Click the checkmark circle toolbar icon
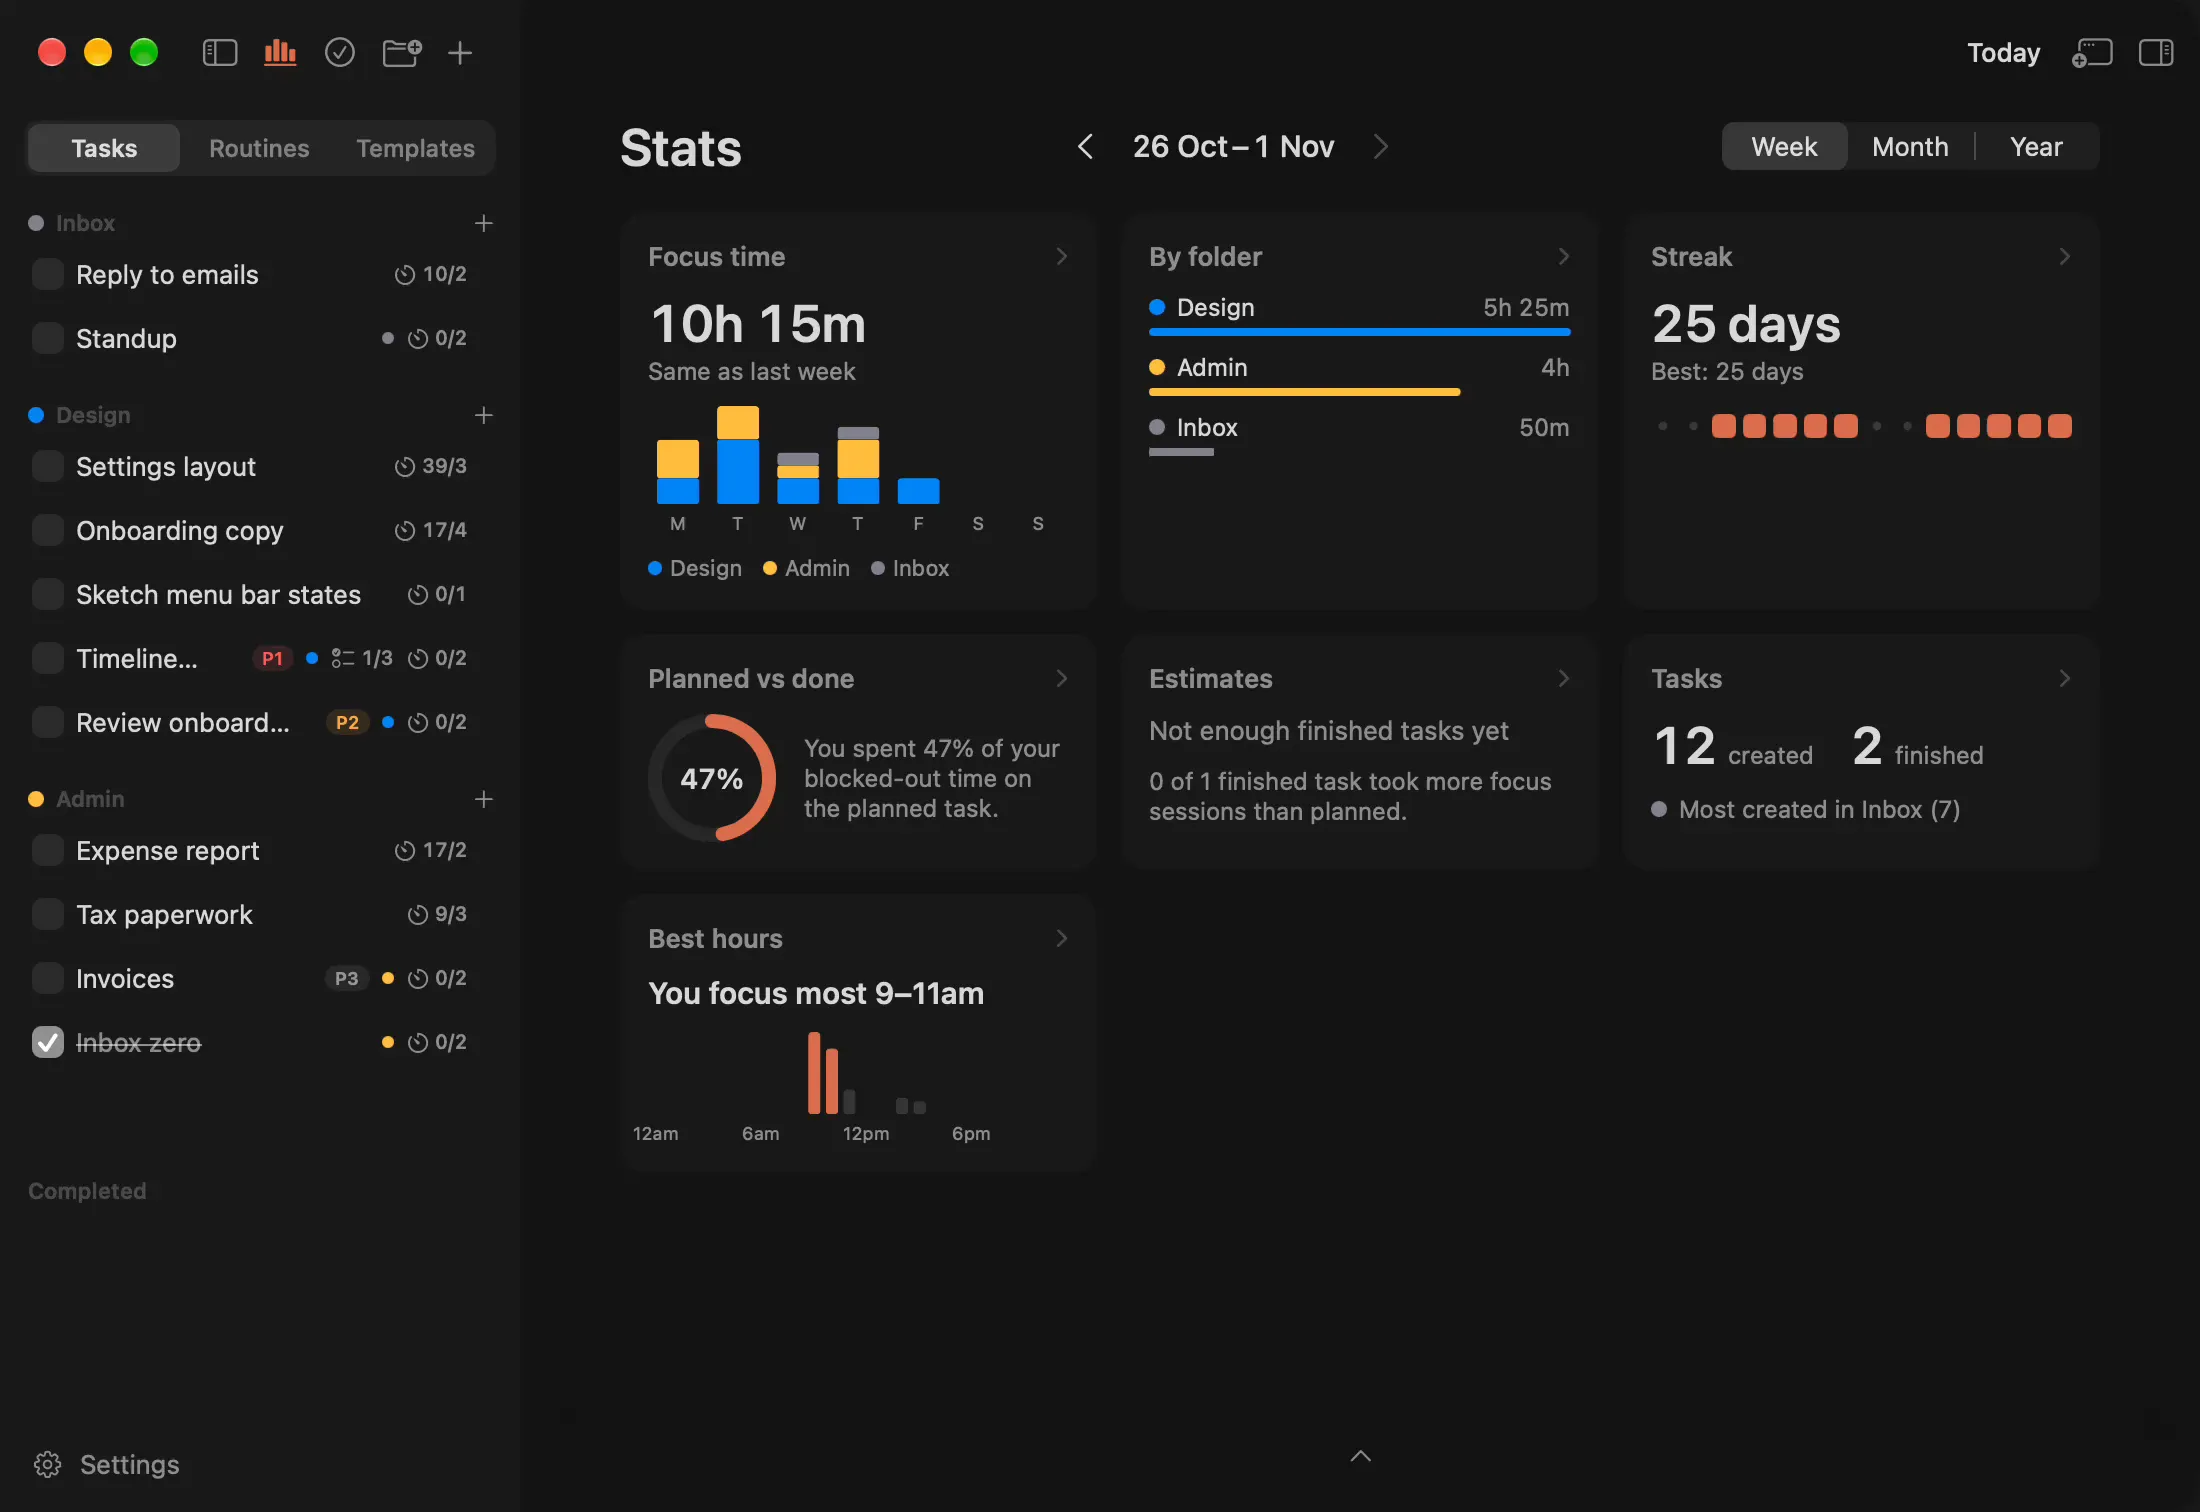 [x=340, y=52]
